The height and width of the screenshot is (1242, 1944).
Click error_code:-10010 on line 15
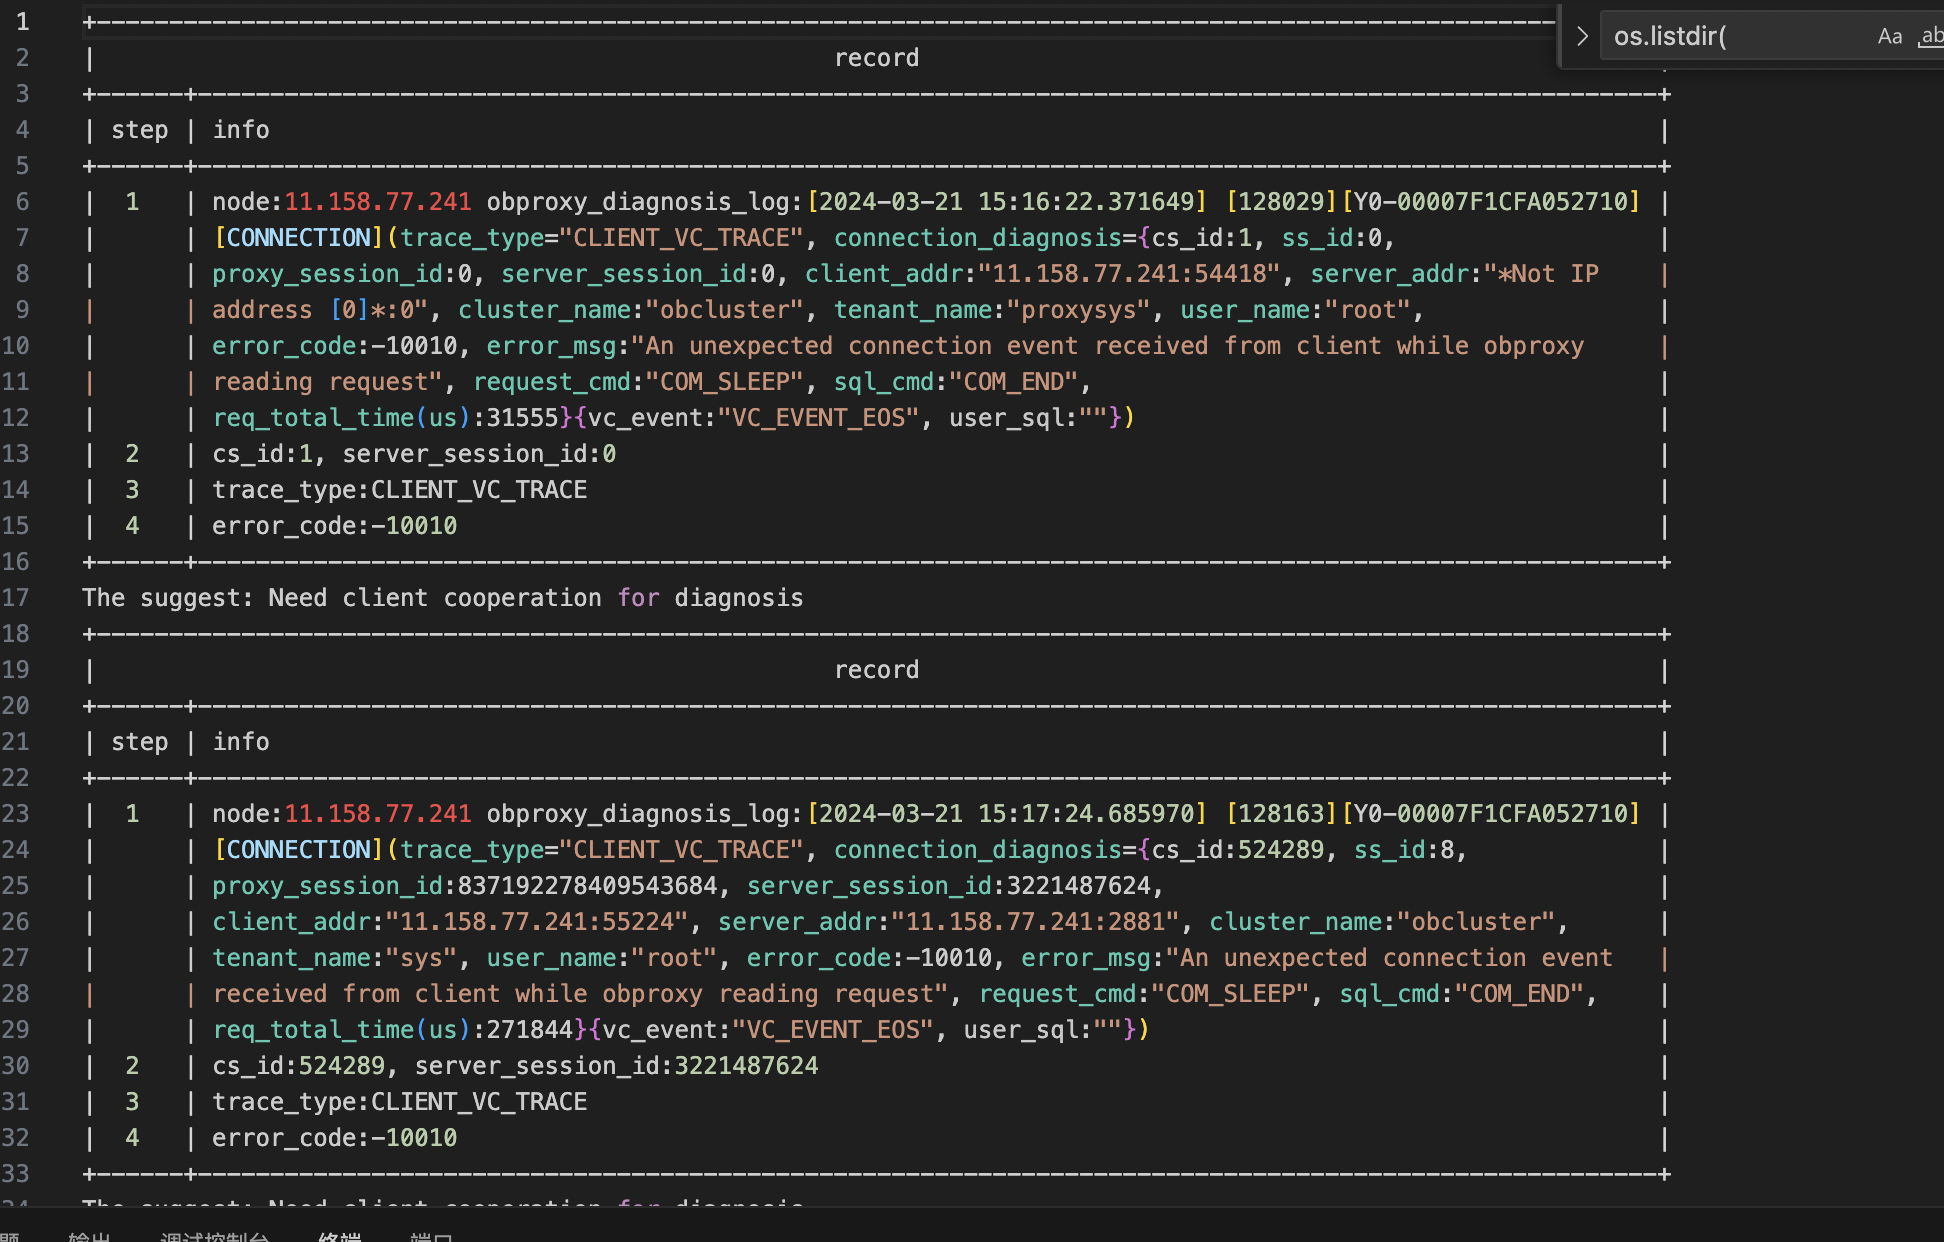coord(335,526)
